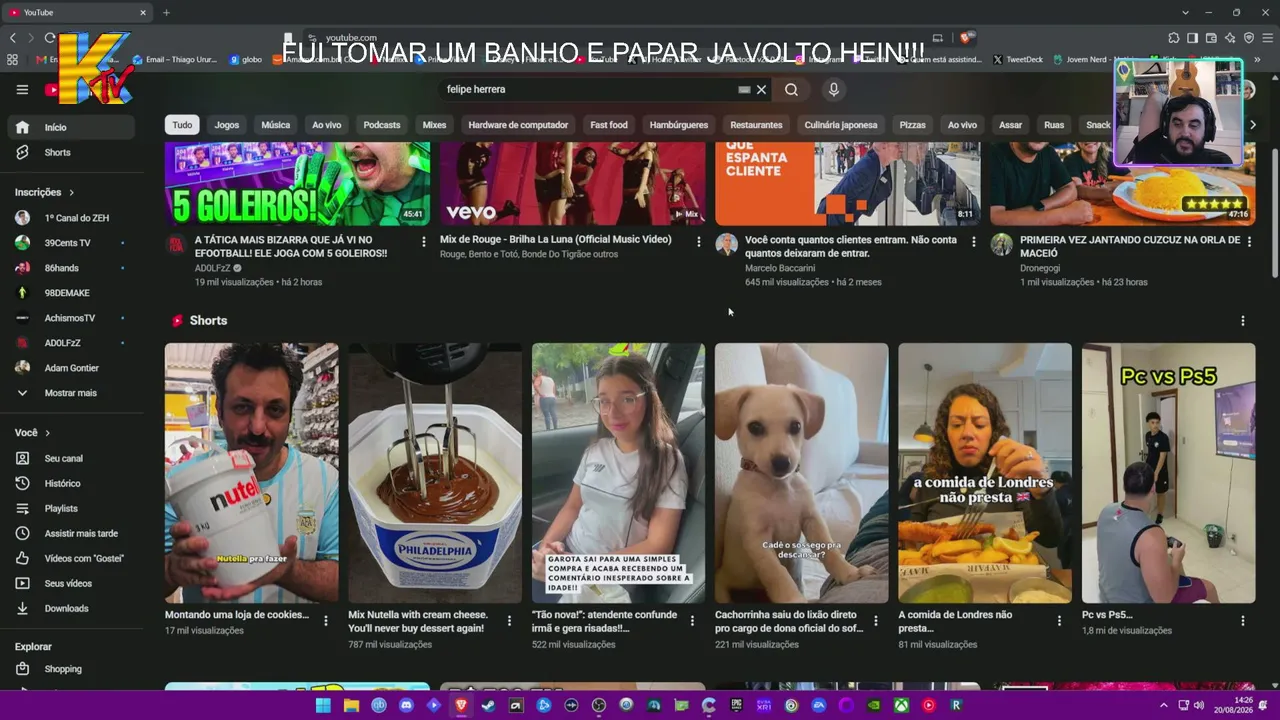Play the Nutella cookies shop short
Image resolution: width=1280 pixels, height=720 pixels.
pyautogui.click(x=252, y=473)
